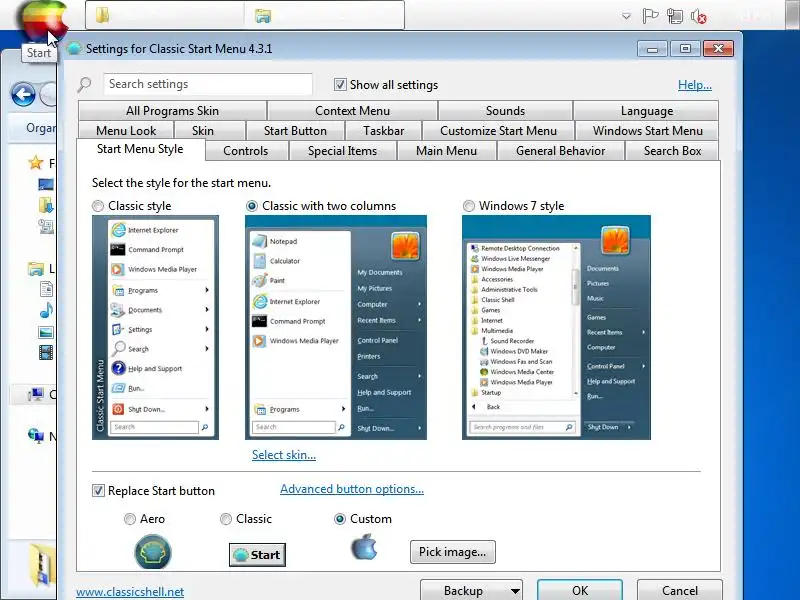Choose the Classic button radio option
The width and height of the screenshot is (800, 600).
click(226, 519)
